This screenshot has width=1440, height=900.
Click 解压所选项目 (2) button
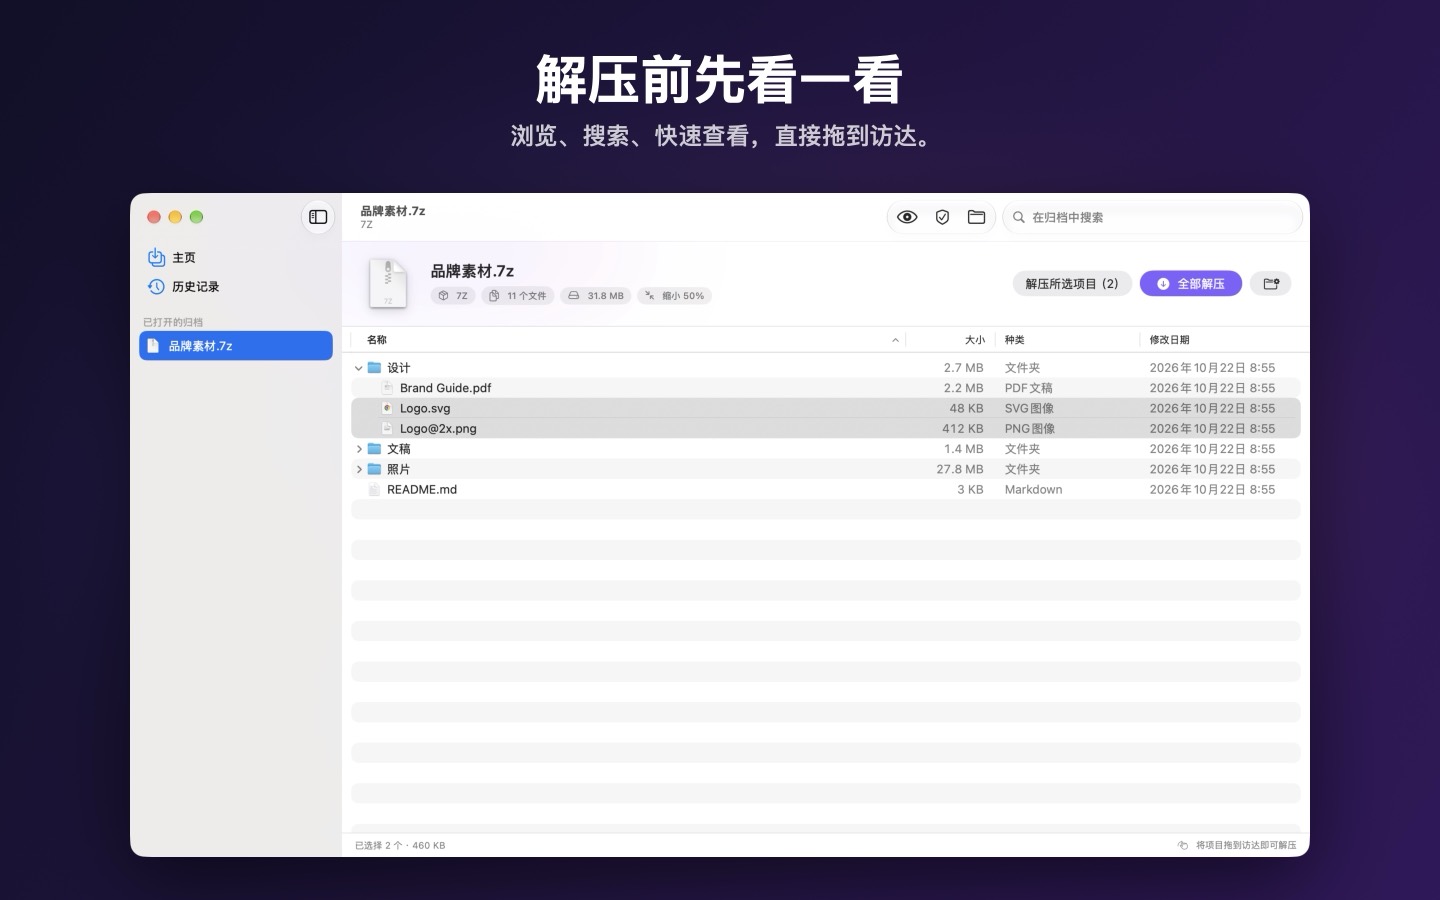tap(1072, 284)
